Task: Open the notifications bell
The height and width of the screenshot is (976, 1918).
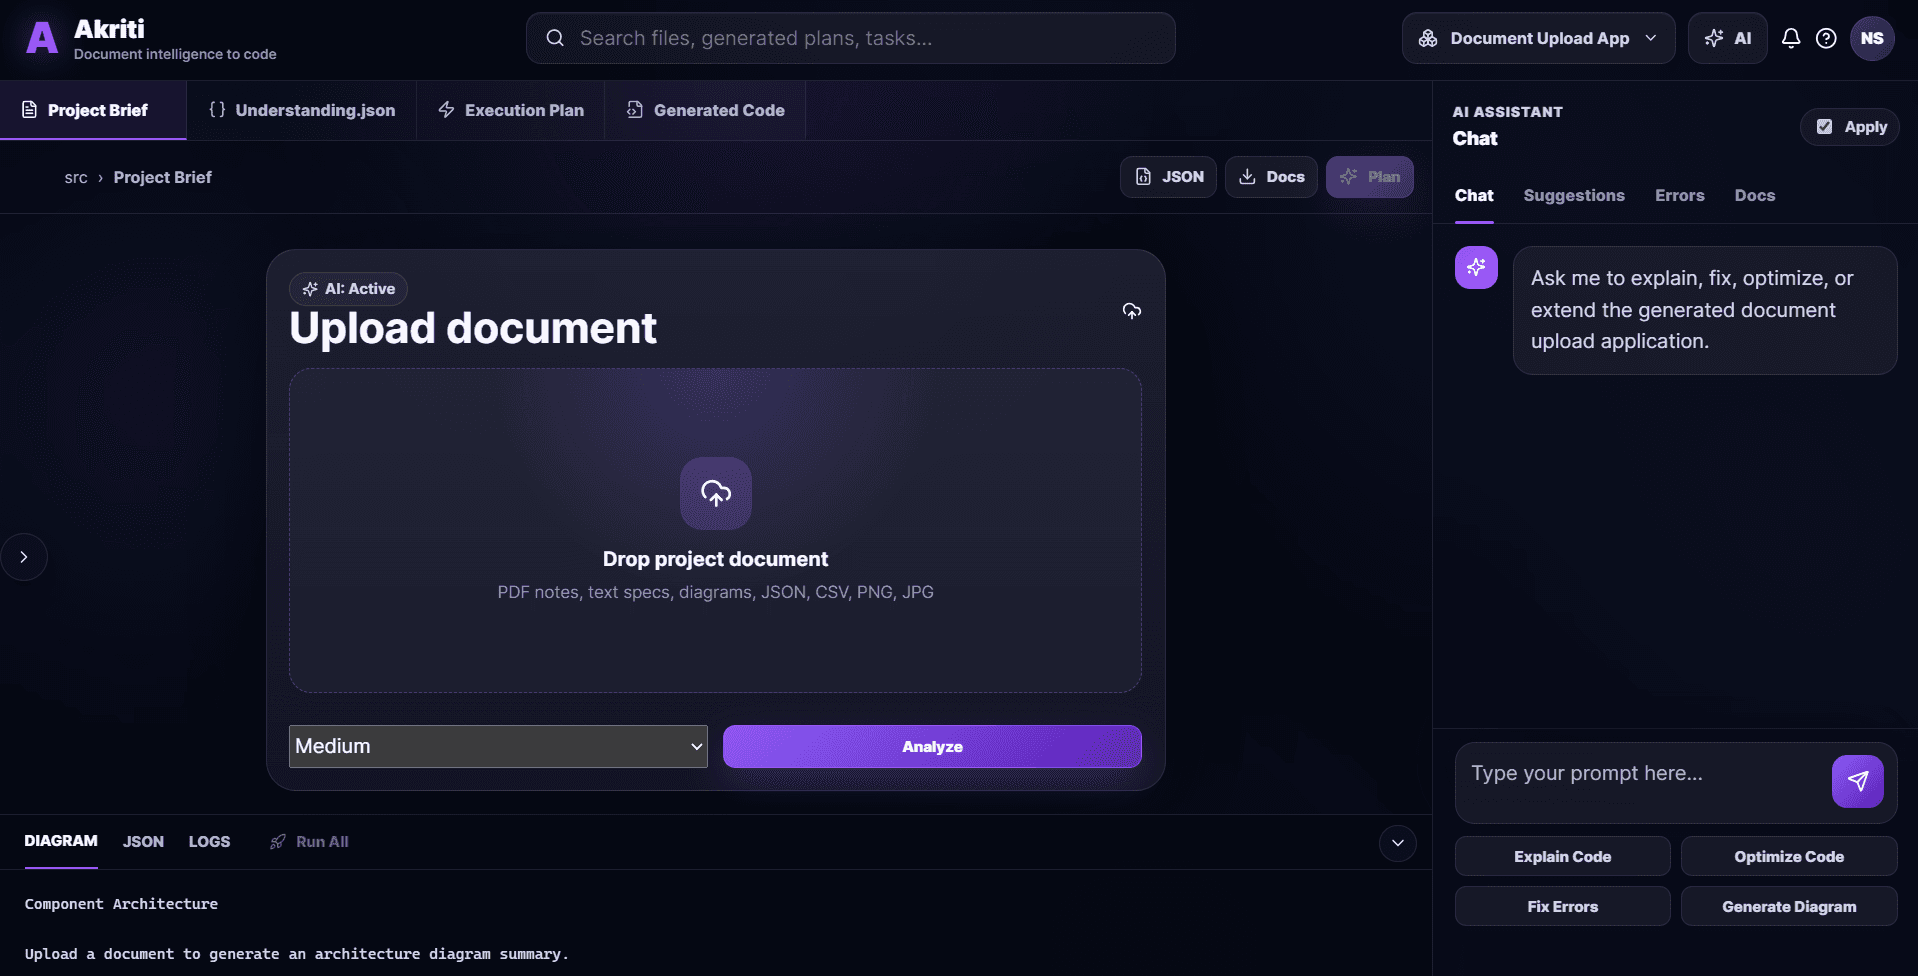Action: click(1790, 38)
